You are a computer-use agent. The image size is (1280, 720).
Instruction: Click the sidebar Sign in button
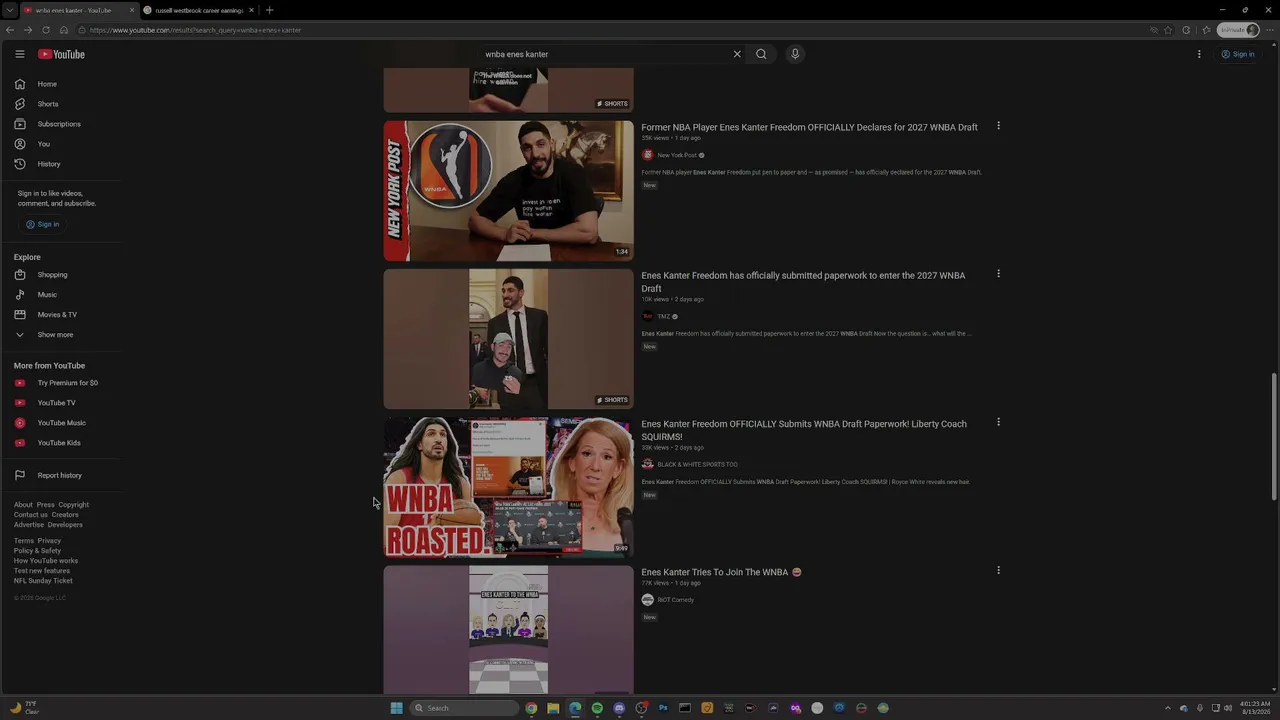tap(42, 224)
